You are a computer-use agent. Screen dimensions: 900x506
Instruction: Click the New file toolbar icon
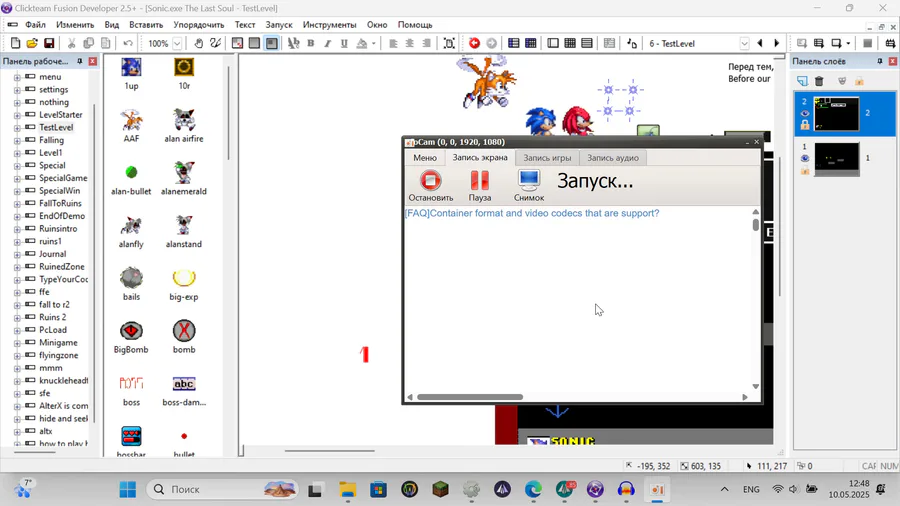click(x=15, y=43)
